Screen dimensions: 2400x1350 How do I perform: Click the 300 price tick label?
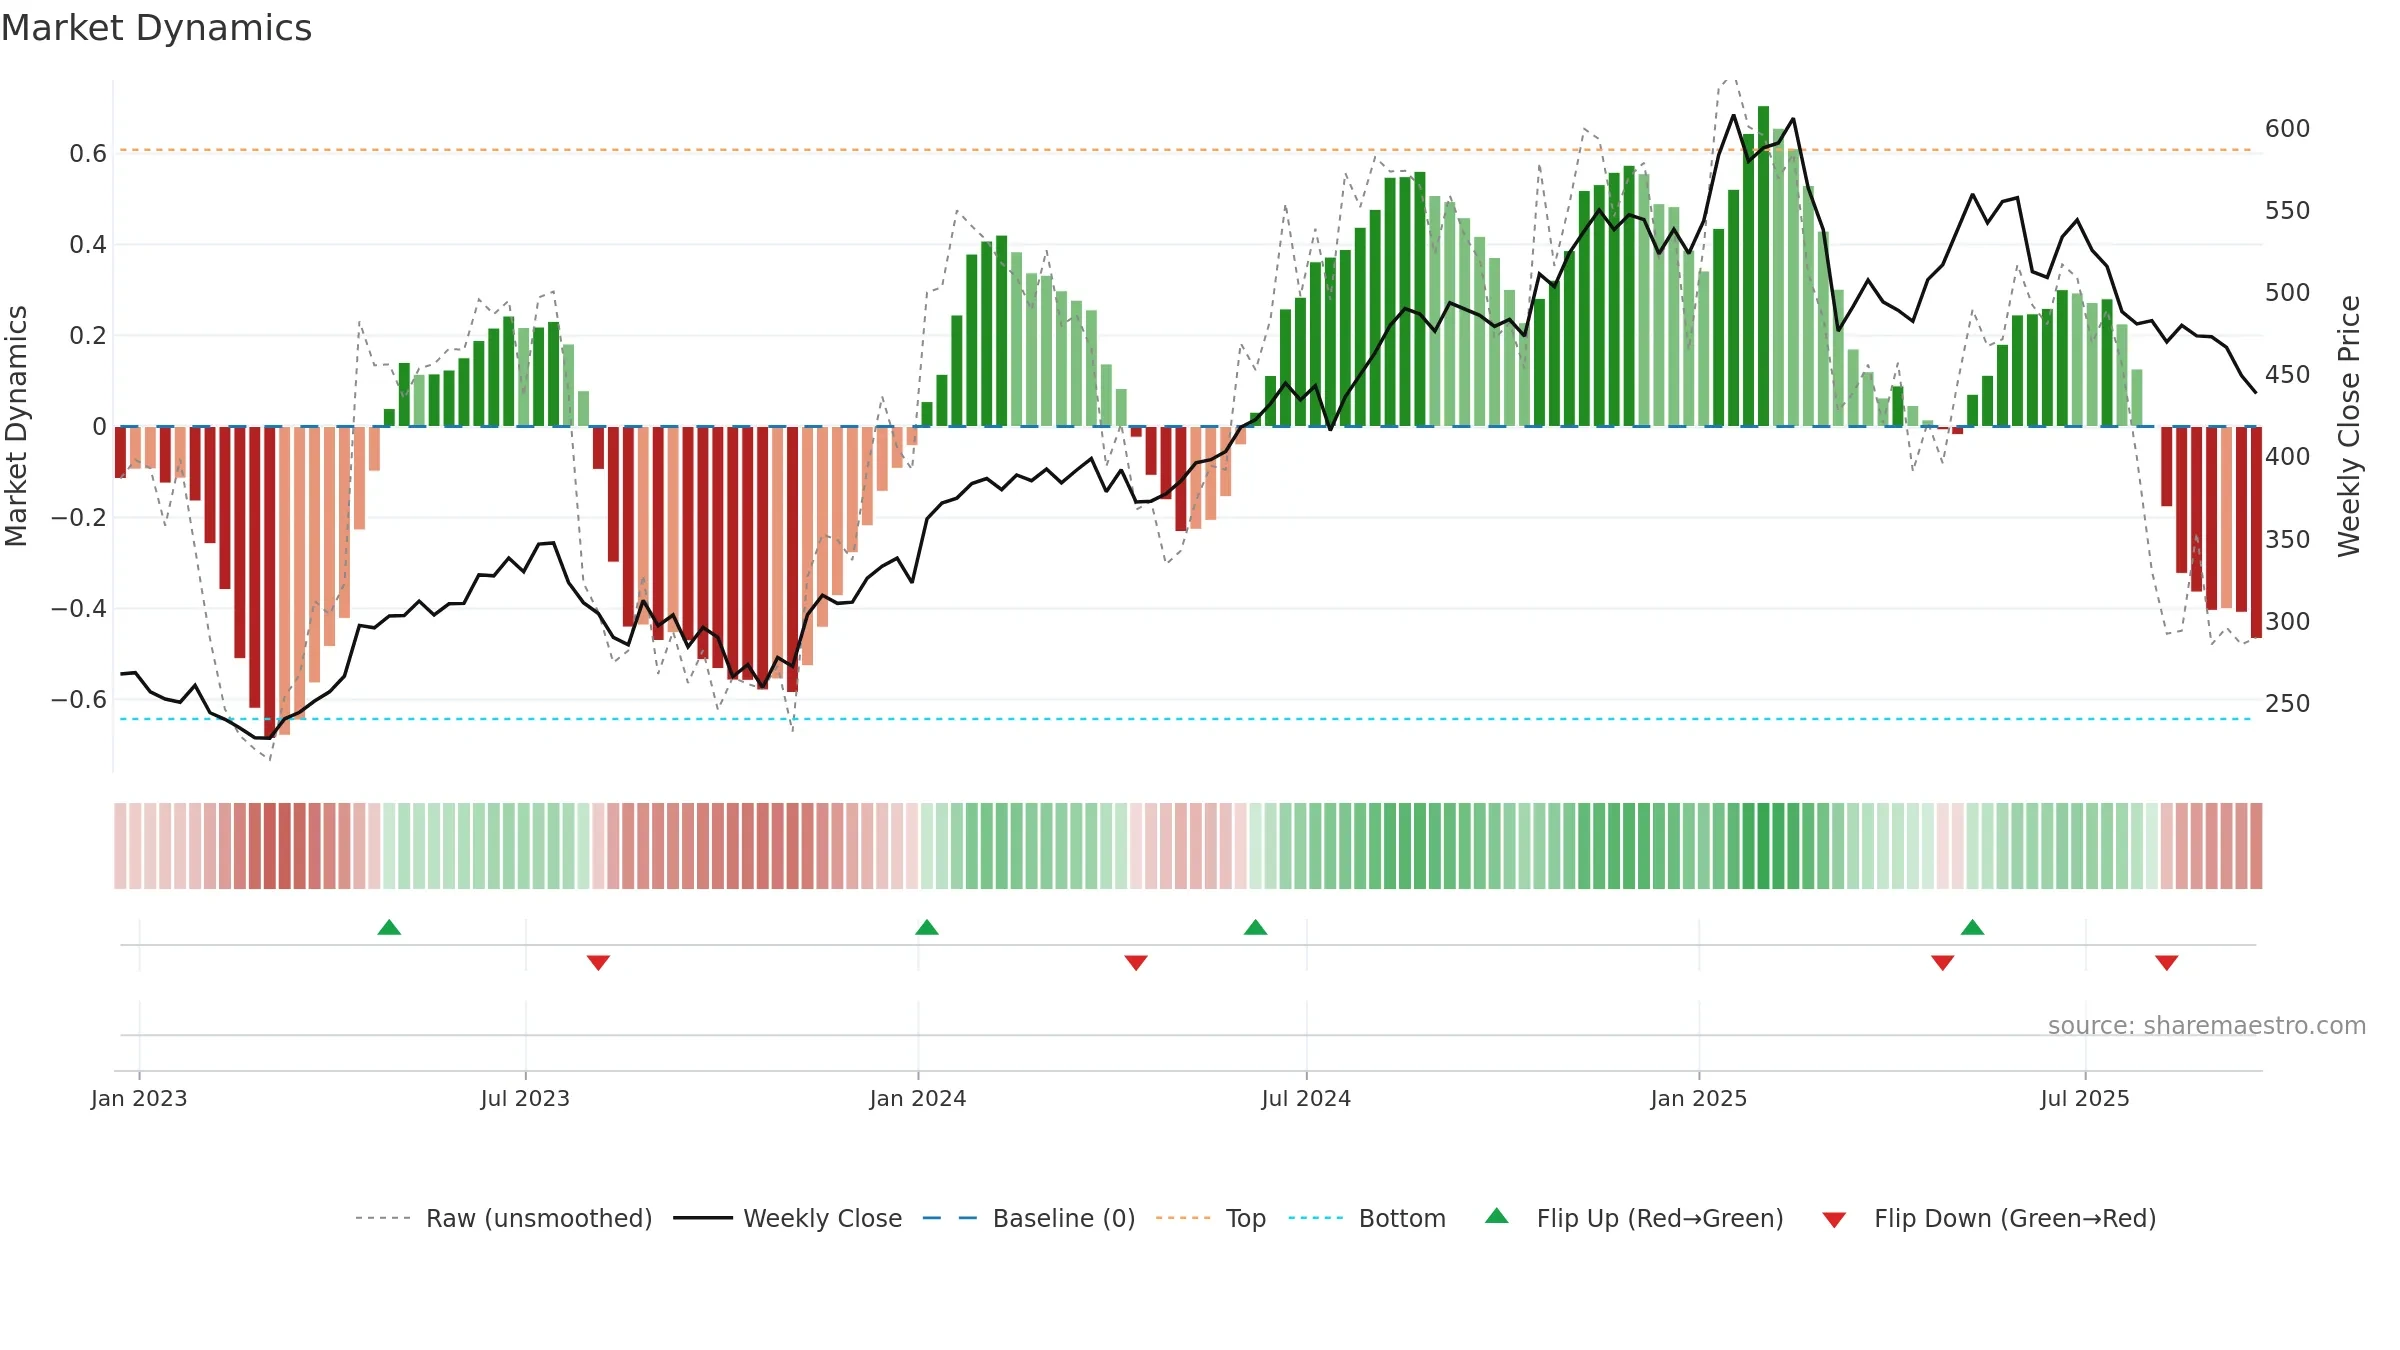click(2288, 622)
